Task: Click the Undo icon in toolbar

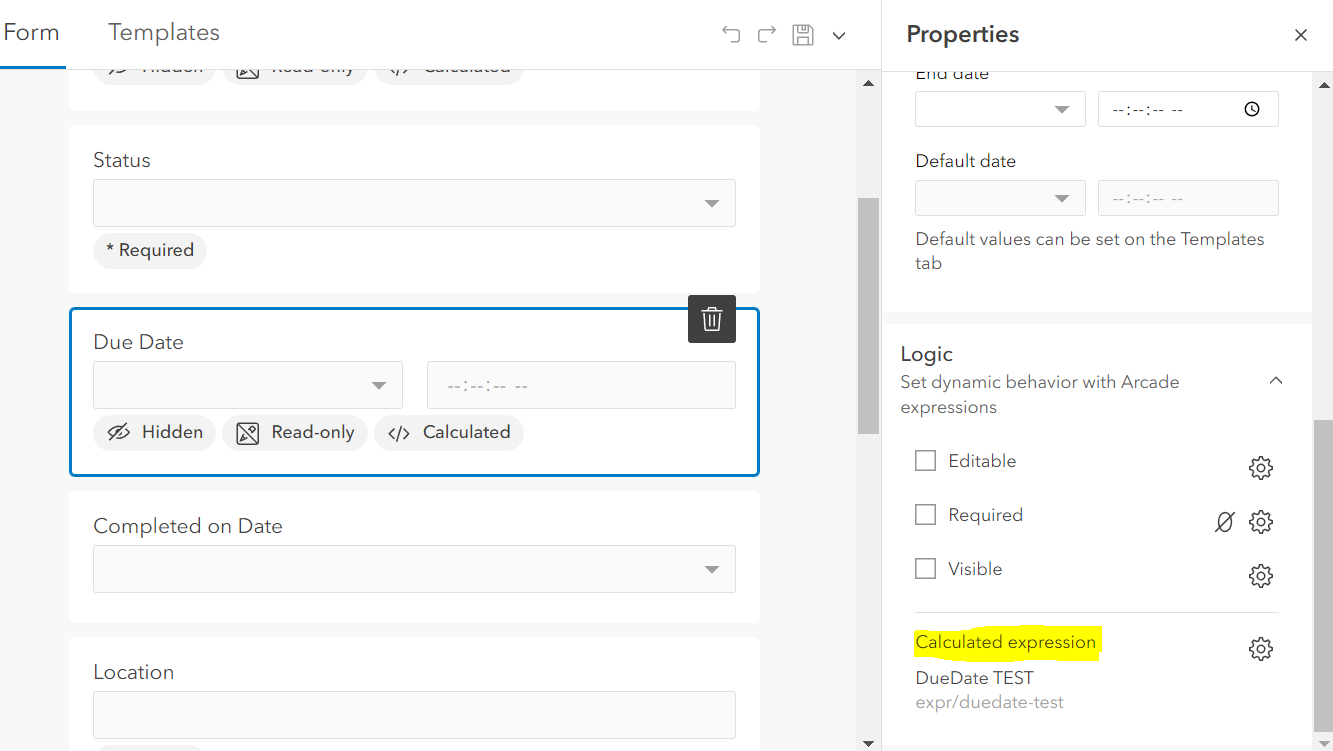Action: 730,33
